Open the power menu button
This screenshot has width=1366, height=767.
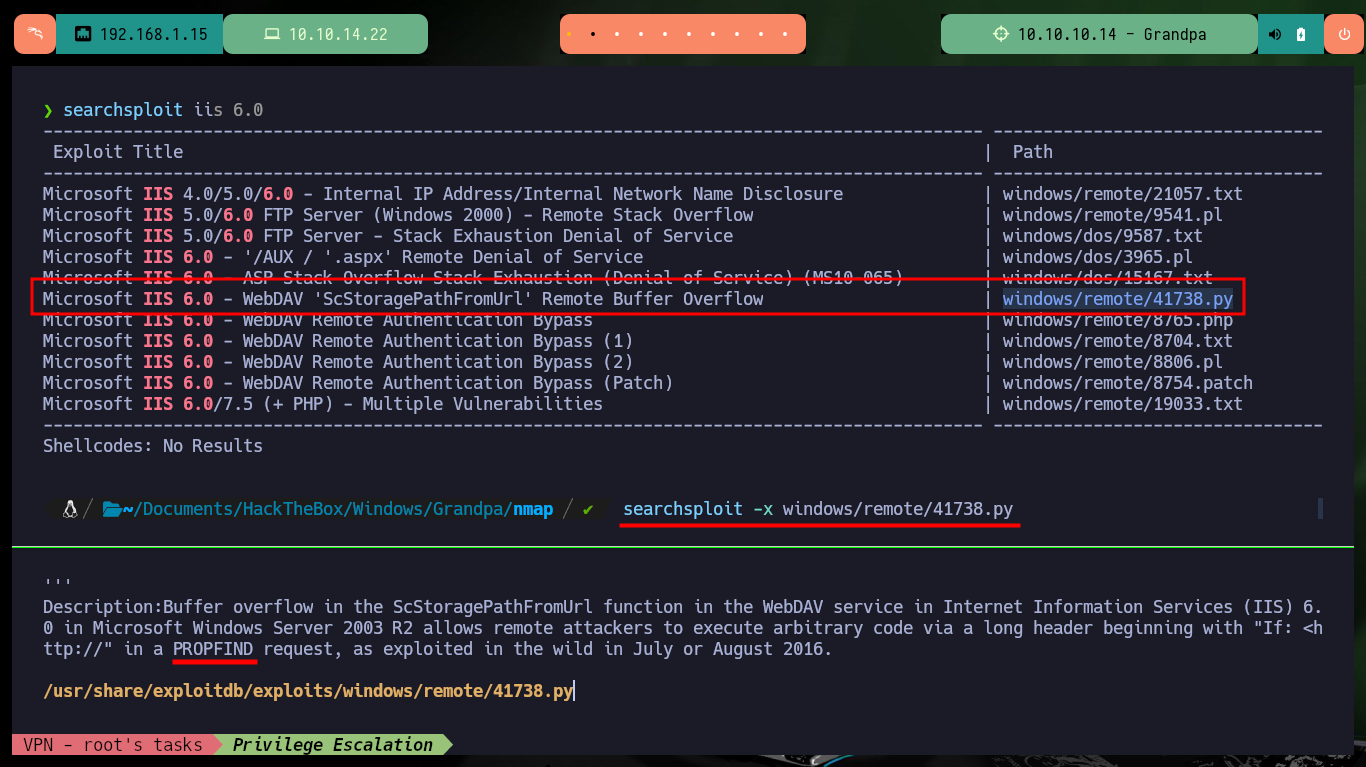pyautogui.click(x=1343, y=34)
